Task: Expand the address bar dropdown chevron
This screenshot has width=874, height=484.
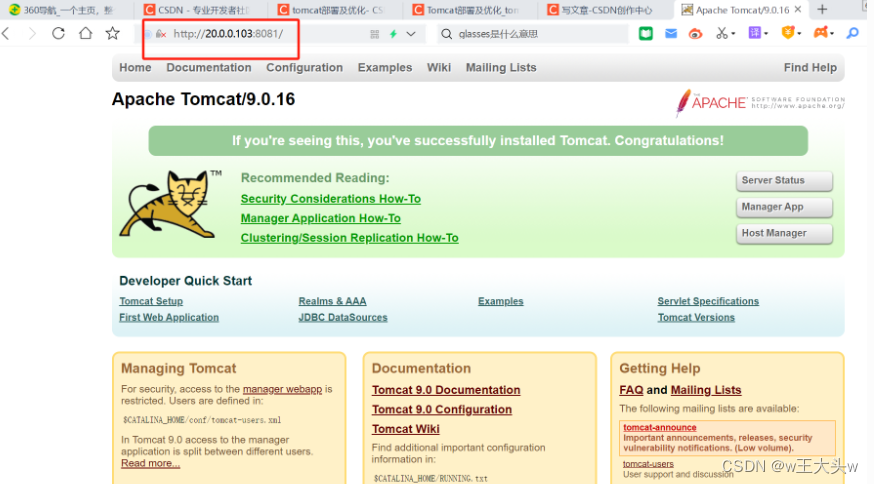Action: click(x=411, y=34)
